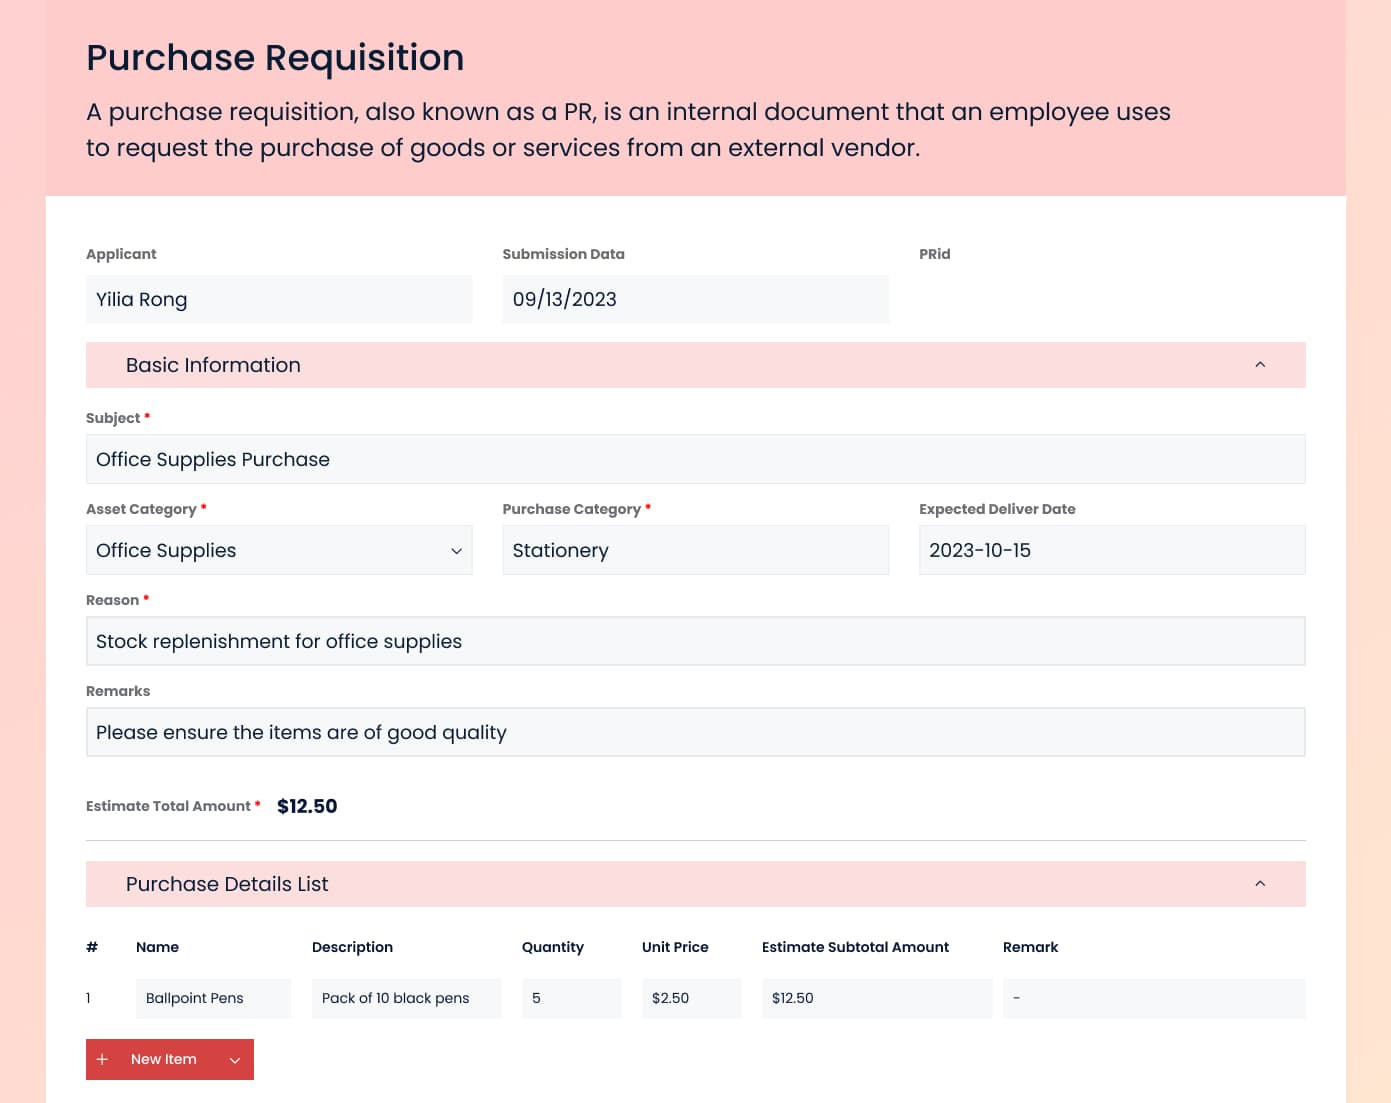Viewport: 1391px width, 1103px height.
Task: Select the Estimate Subtotal Amount cell
Action: (876, 998)
